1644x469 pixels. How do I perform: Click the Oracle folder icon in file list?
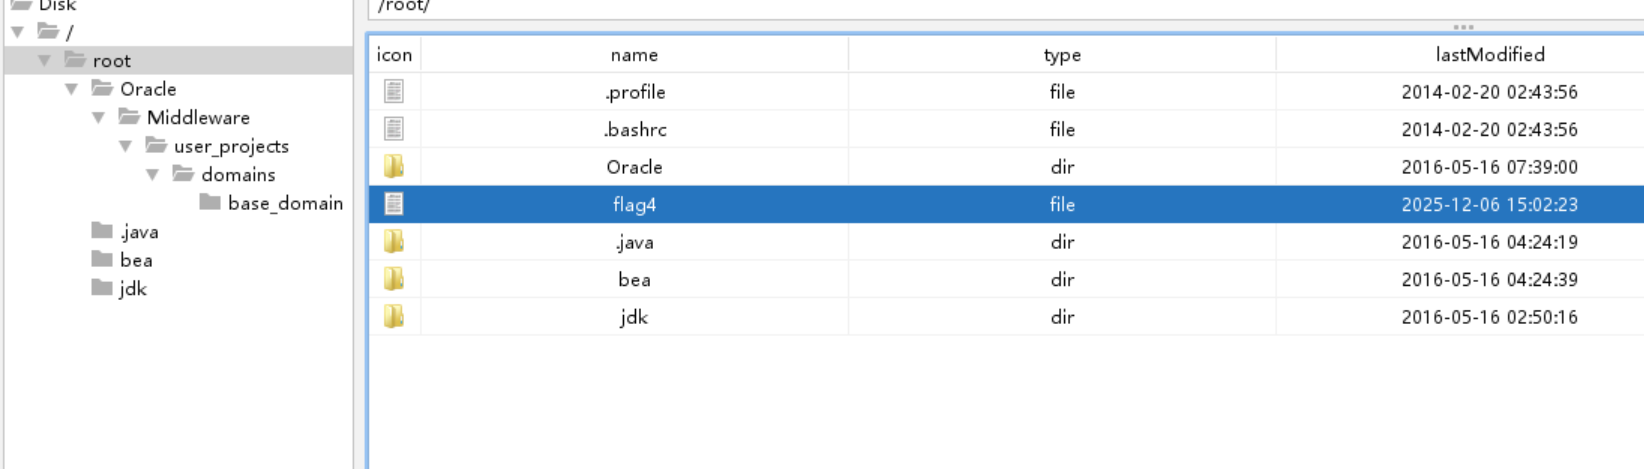pyautogui.click(x=394, y=167)
